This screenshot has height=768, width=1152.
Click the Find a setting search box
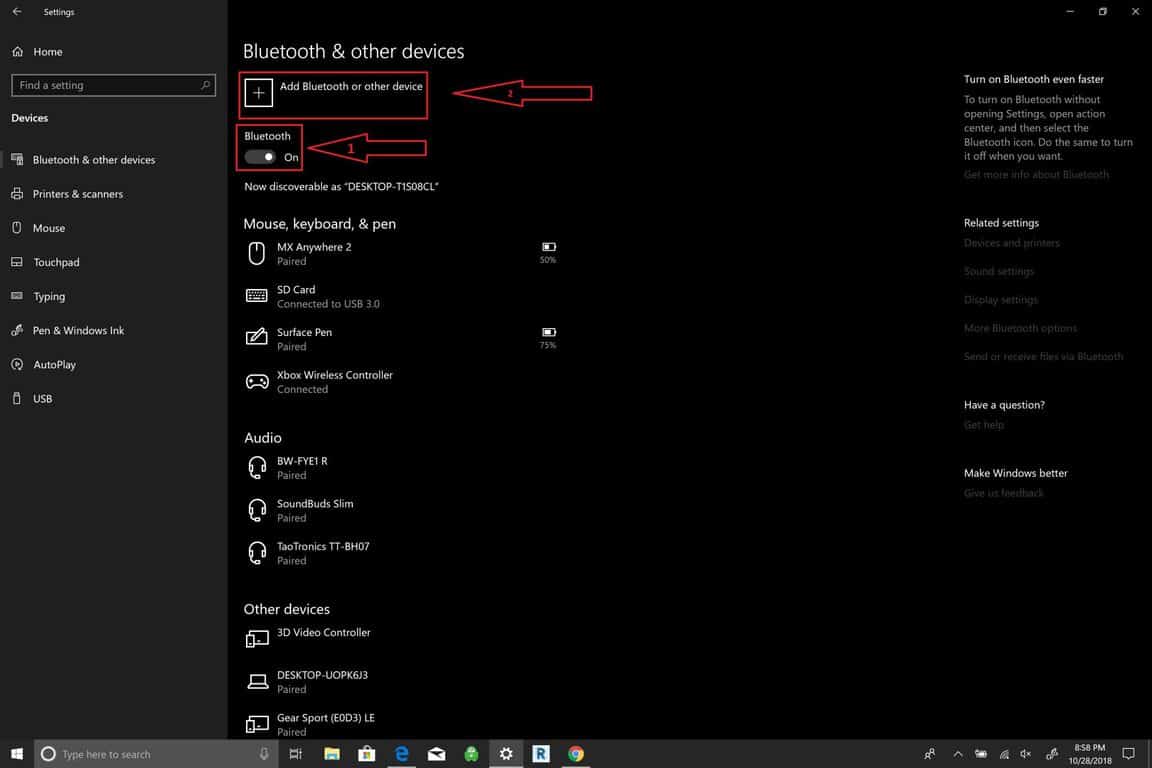(112, 85)
